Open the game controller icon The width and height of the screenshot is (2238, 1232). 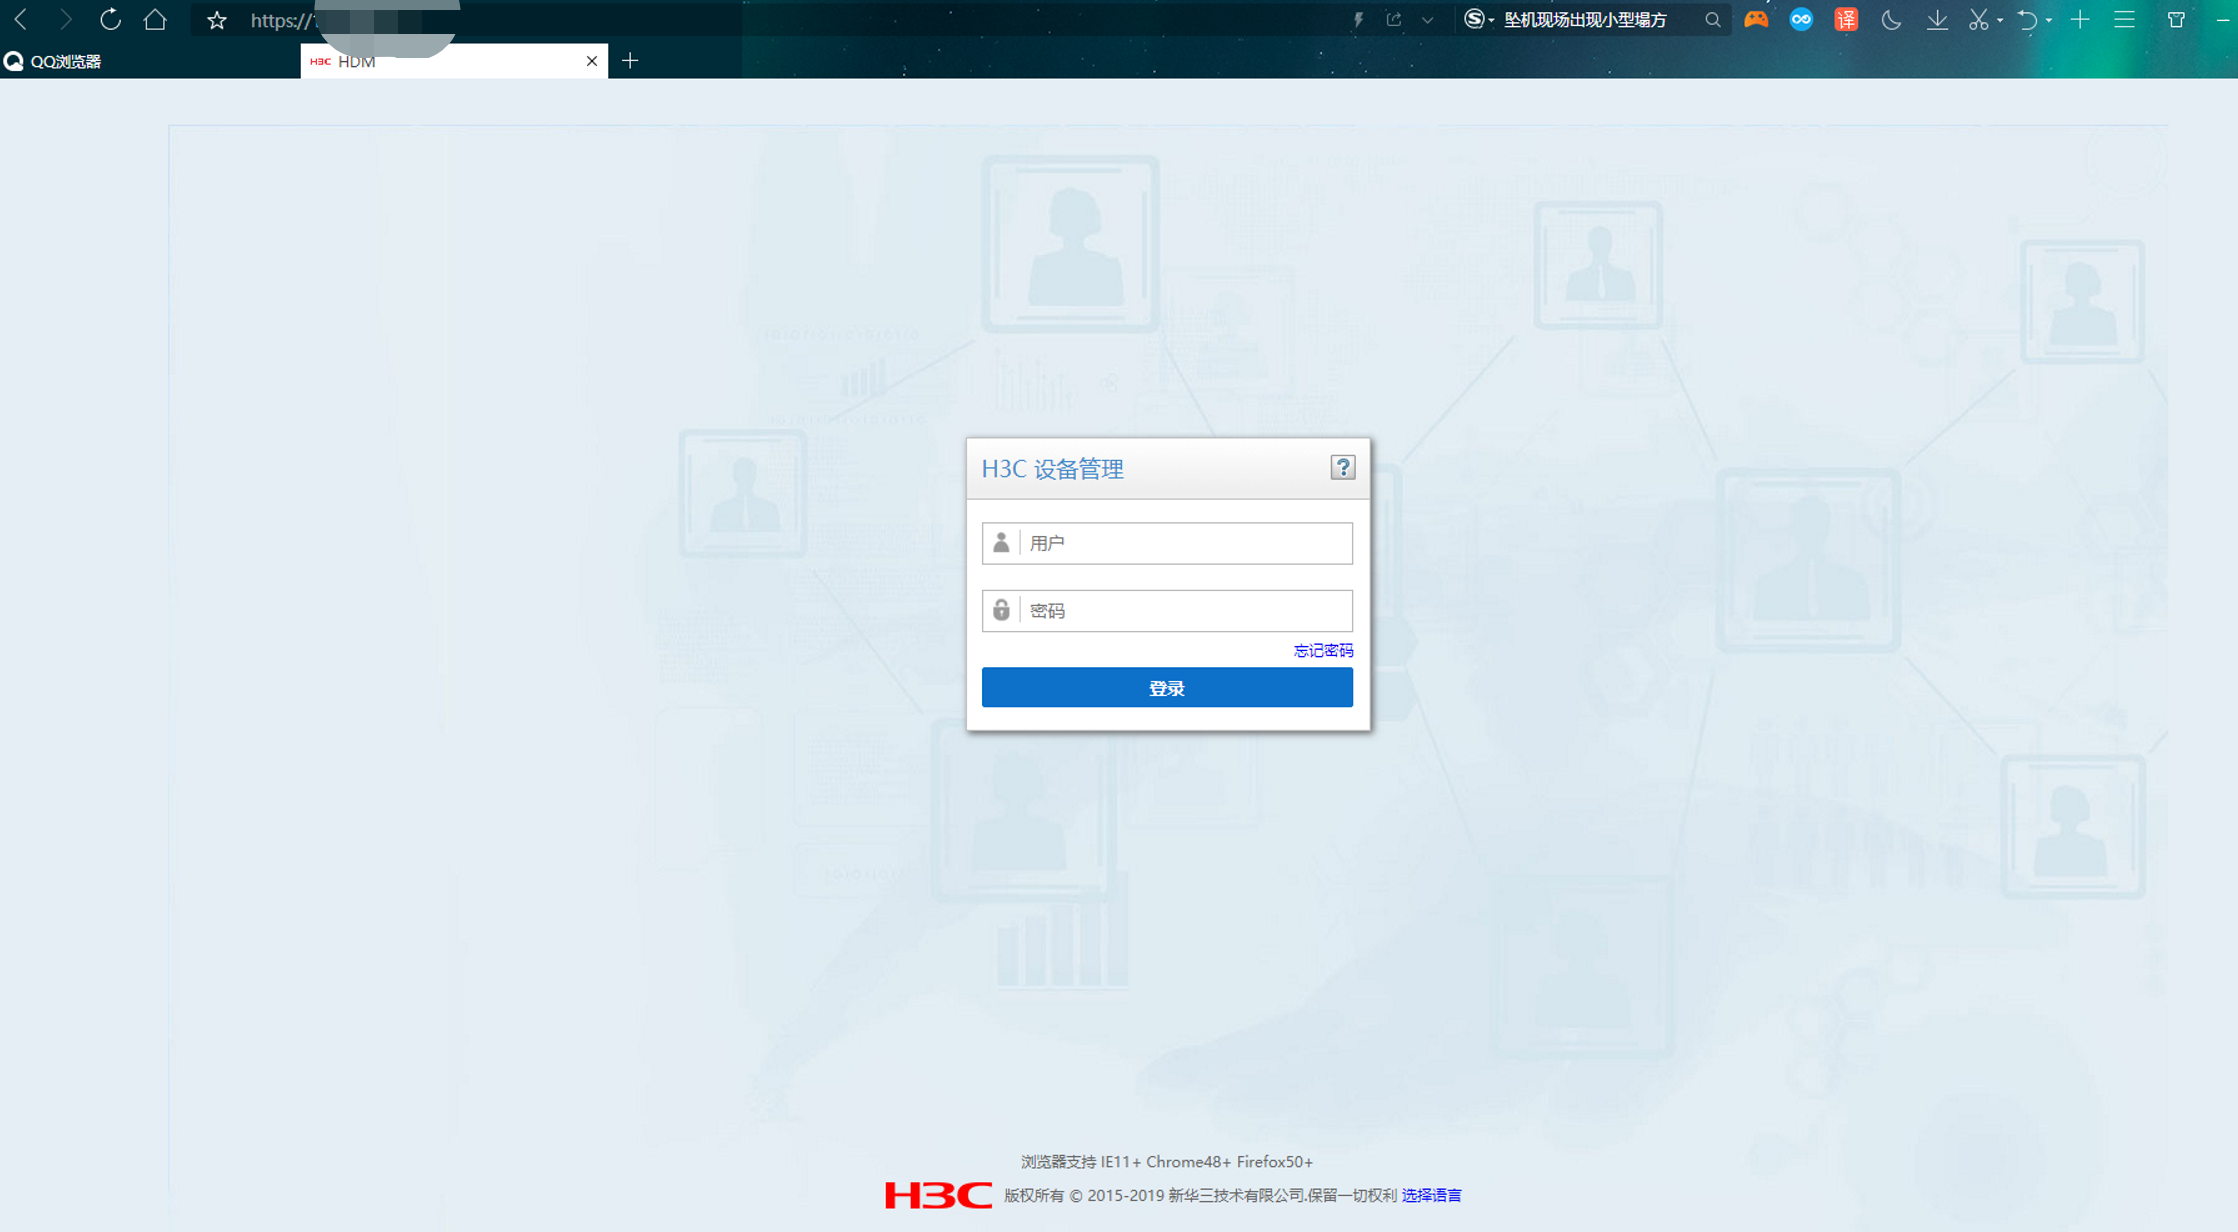[1756, 19]
